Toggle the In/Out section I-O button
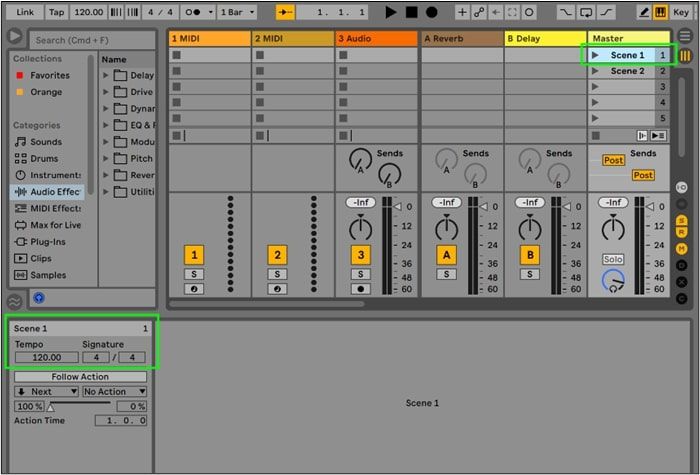This screenshot has height=475, width=700. [x=681, y=188]
